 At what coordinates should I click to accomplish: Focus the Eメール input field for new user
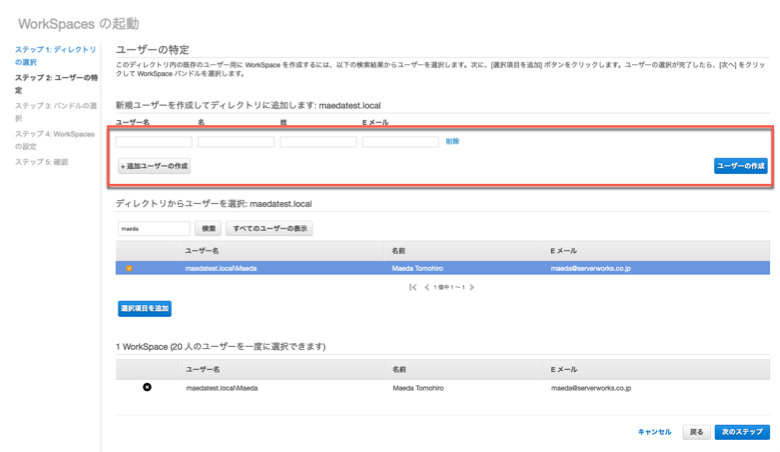coord(400,142)
